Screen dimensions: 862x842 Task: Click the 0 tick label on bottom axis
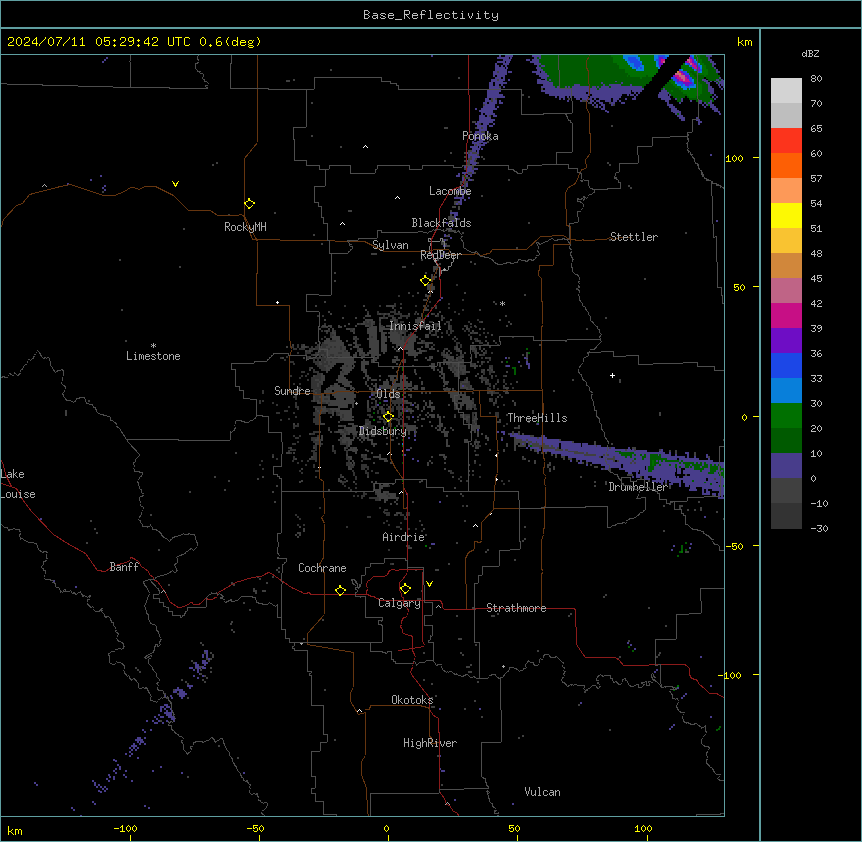coord(386,828)
